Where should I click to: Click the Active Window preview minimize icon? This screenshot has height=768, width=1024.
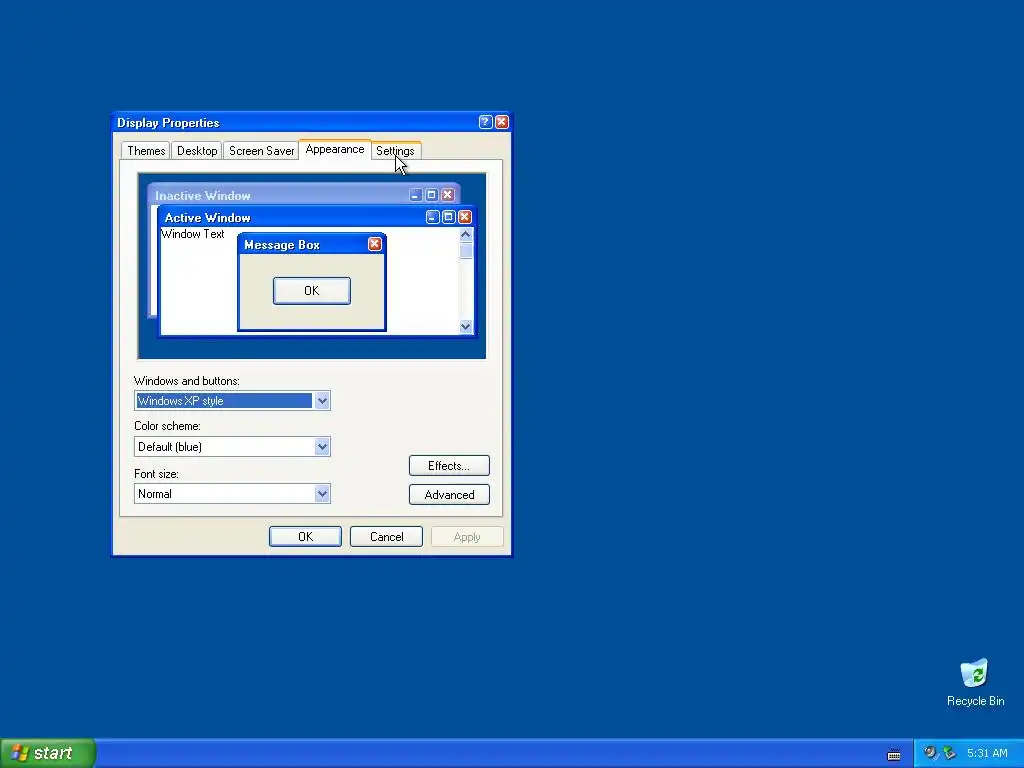432,217
